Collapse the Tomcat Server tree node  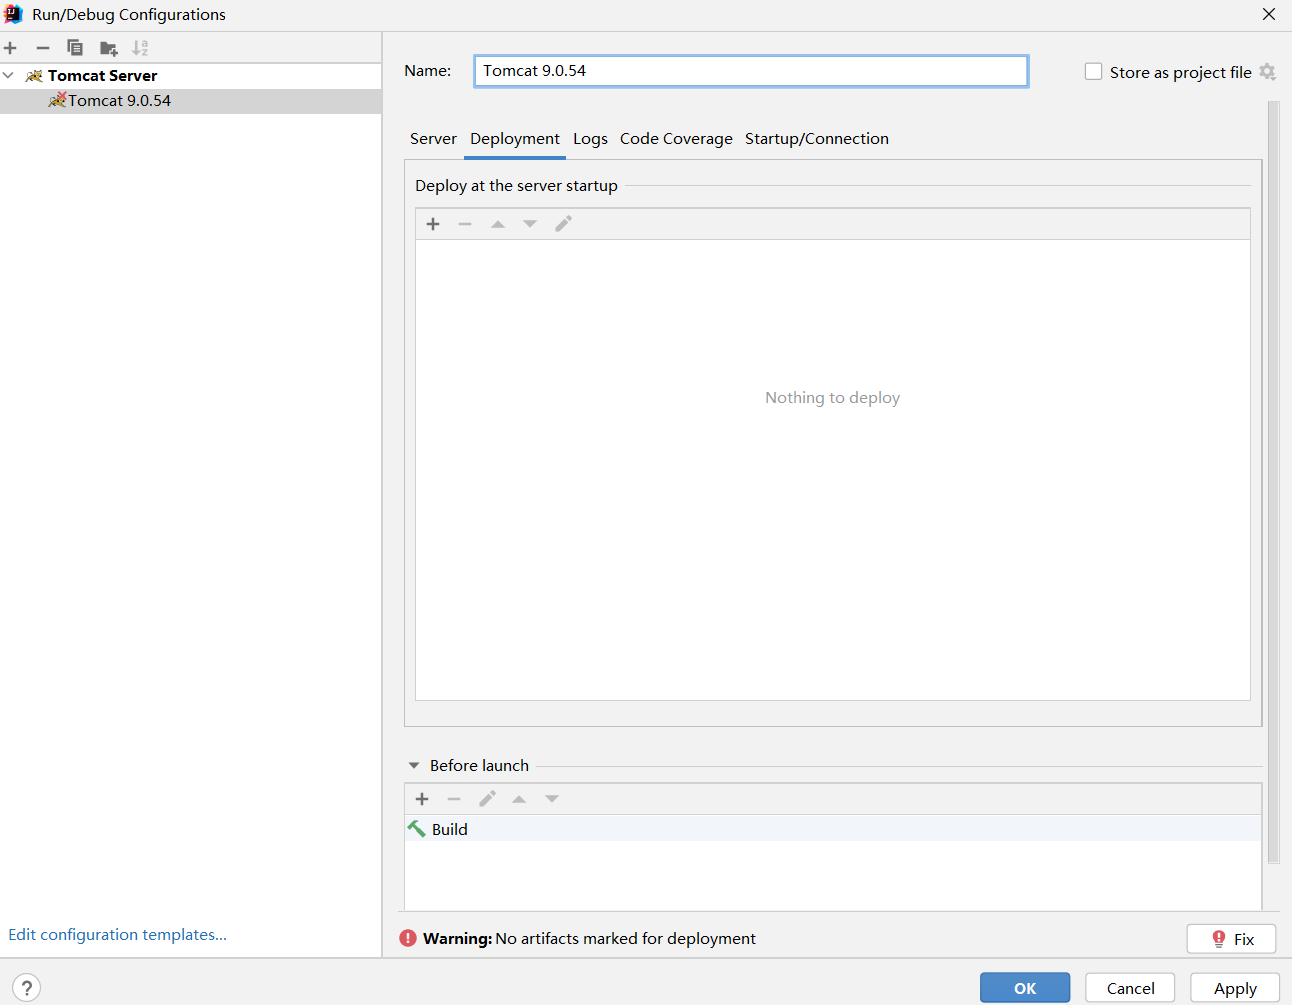[9, 75]
